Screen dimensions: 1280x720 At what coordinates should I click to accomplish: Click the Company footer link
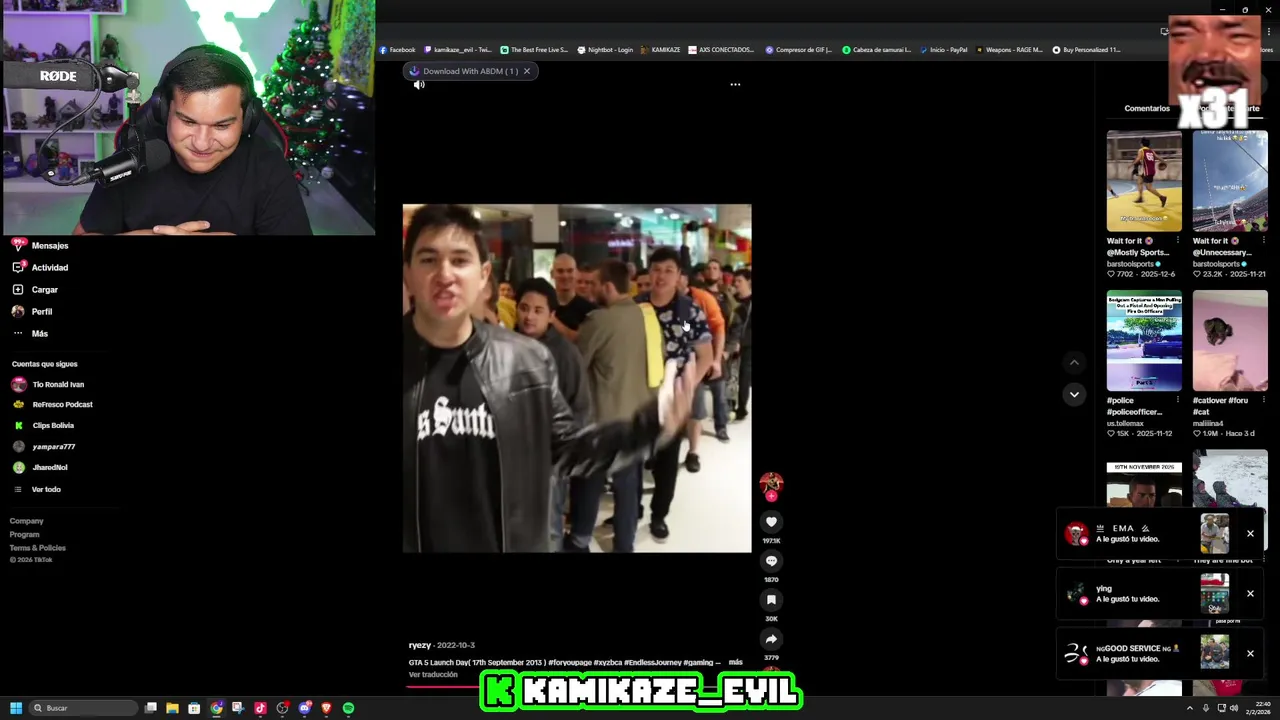(x=27, y=521)
